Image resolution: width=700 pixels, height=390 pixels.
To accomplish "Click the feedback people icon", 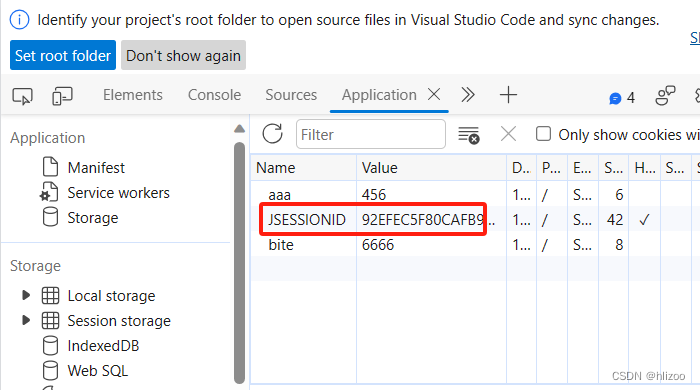I will click(665, 95).
